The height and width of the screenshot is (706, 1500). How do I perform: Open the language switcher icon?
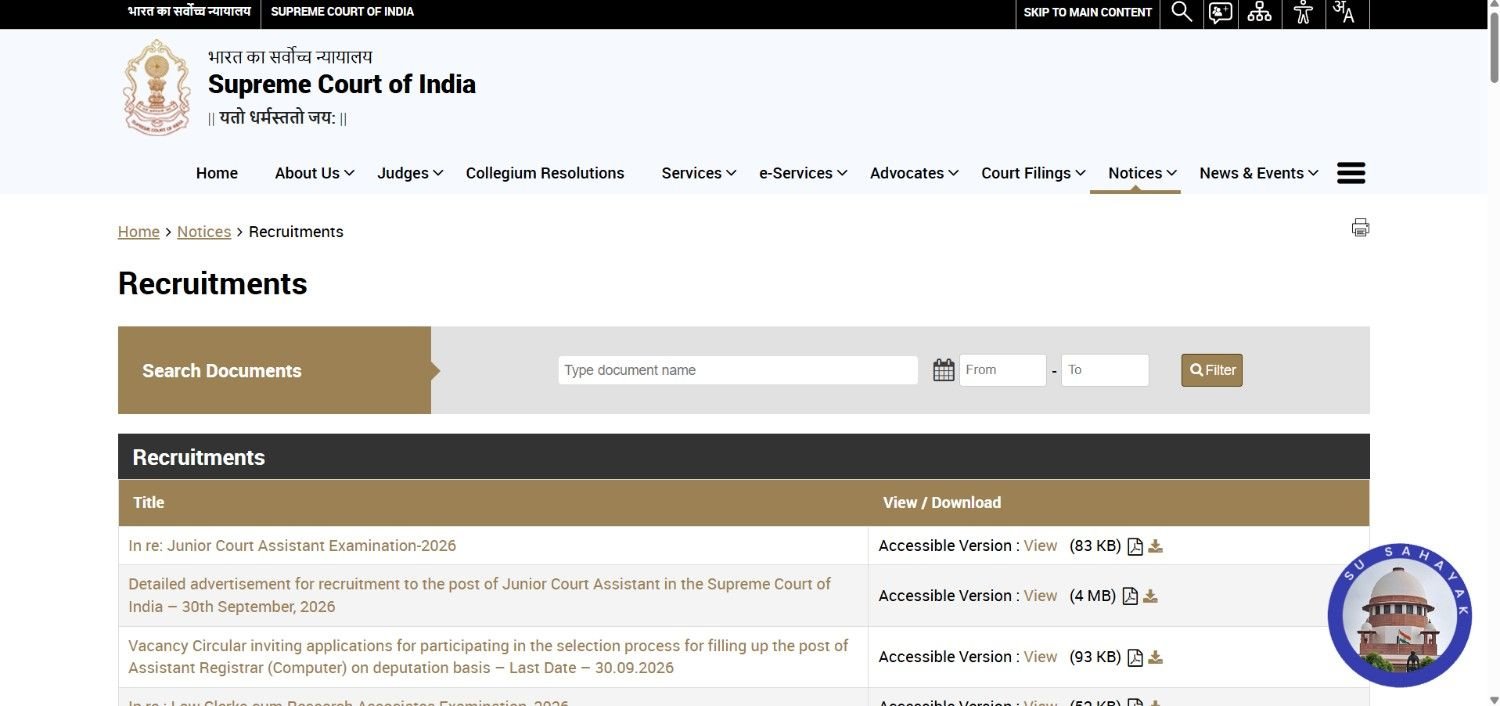[1343, 12]
